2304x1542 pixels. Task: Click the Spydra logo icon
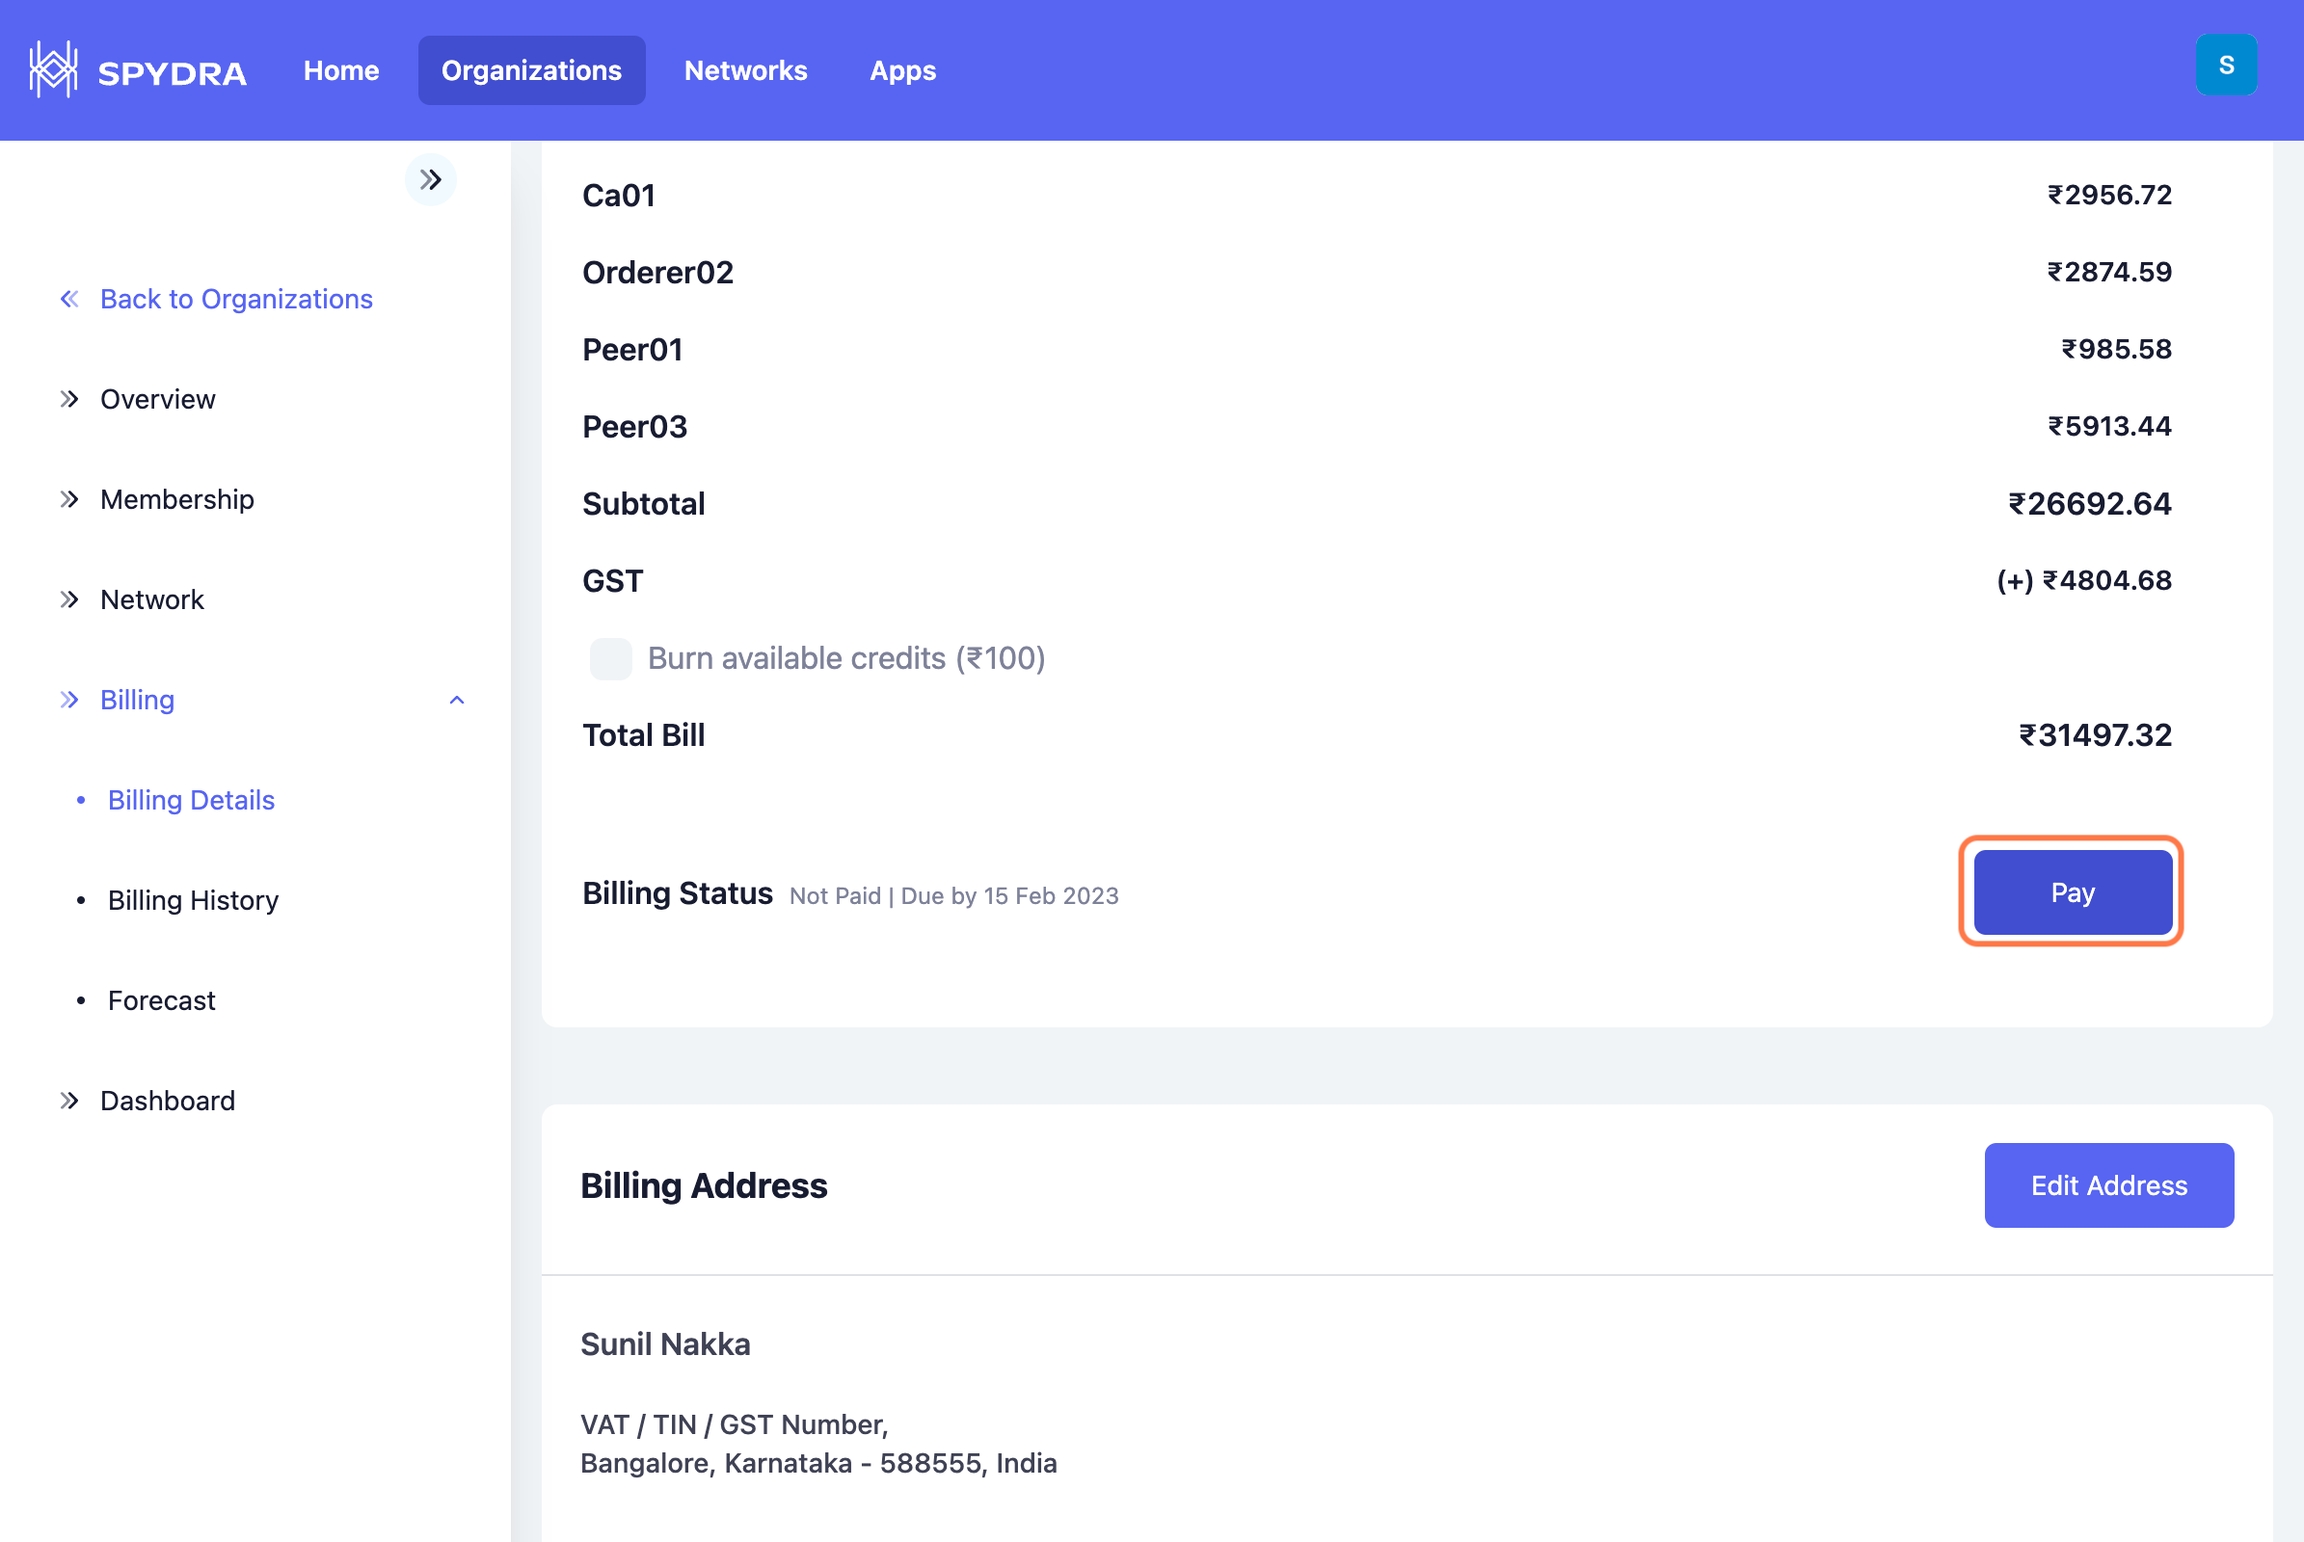(x=53, y=70)
